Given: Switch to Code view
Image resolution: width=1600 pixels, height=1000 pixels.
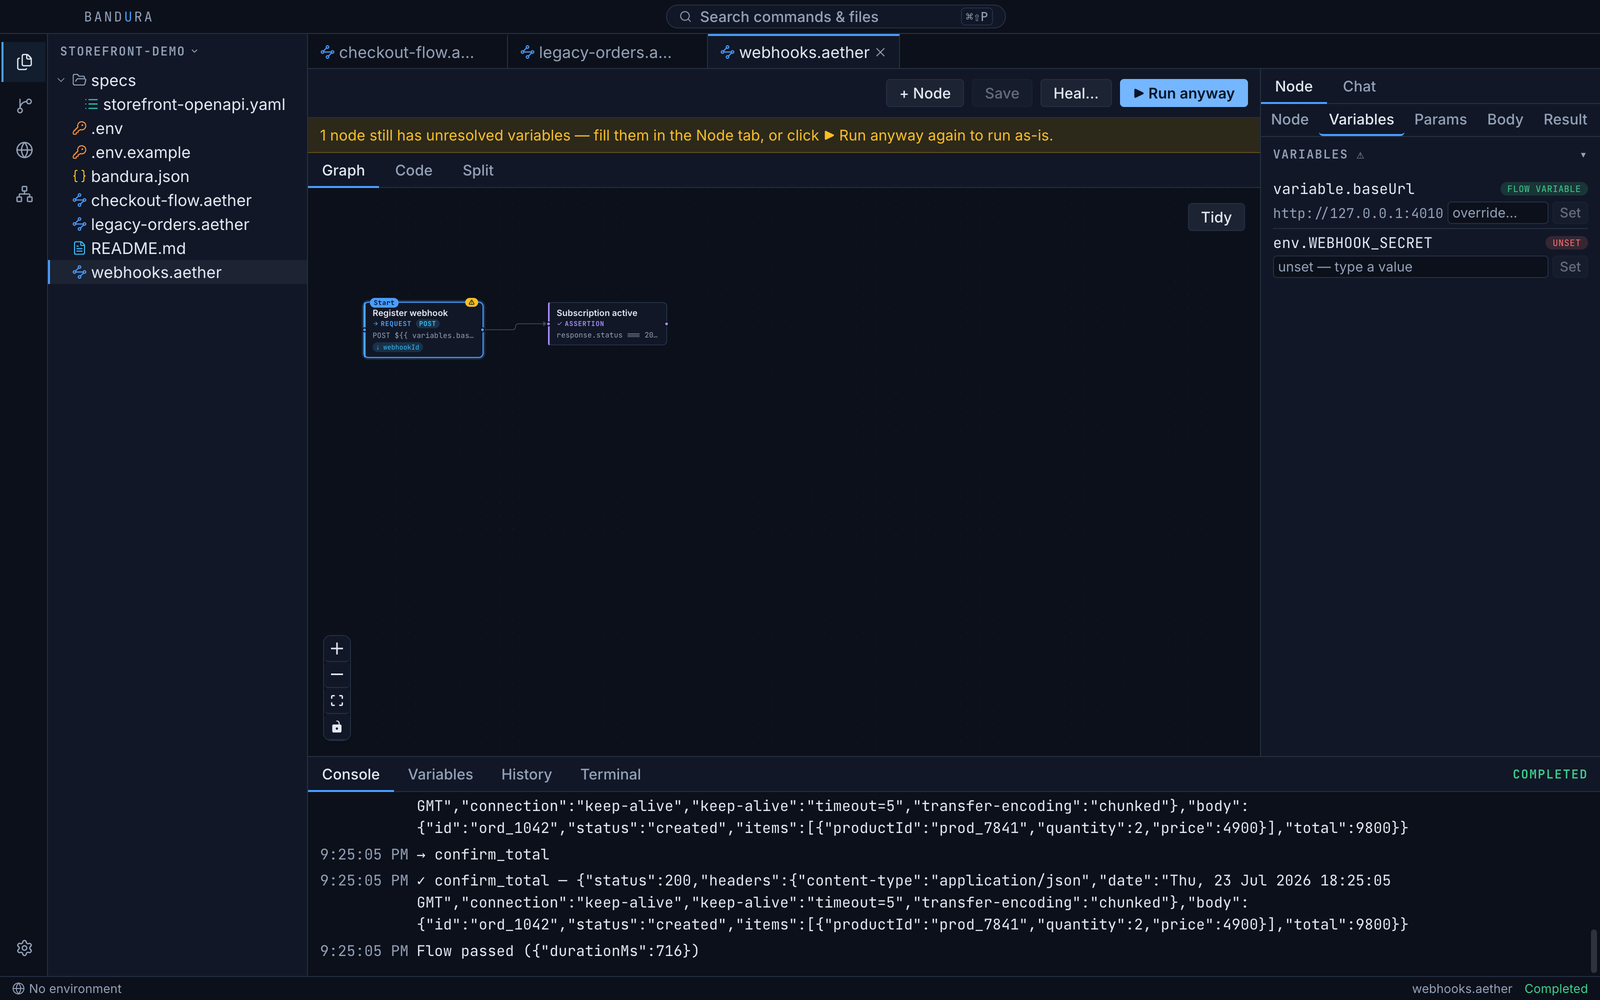Looking at the screenshot, I should 414,171.
